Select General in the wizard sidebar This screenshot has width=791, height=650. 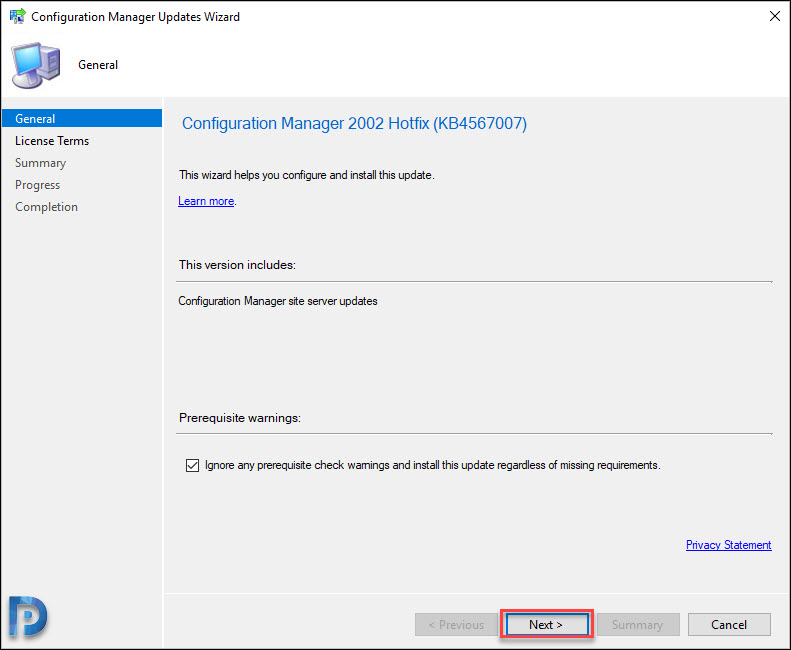(82, 118)
